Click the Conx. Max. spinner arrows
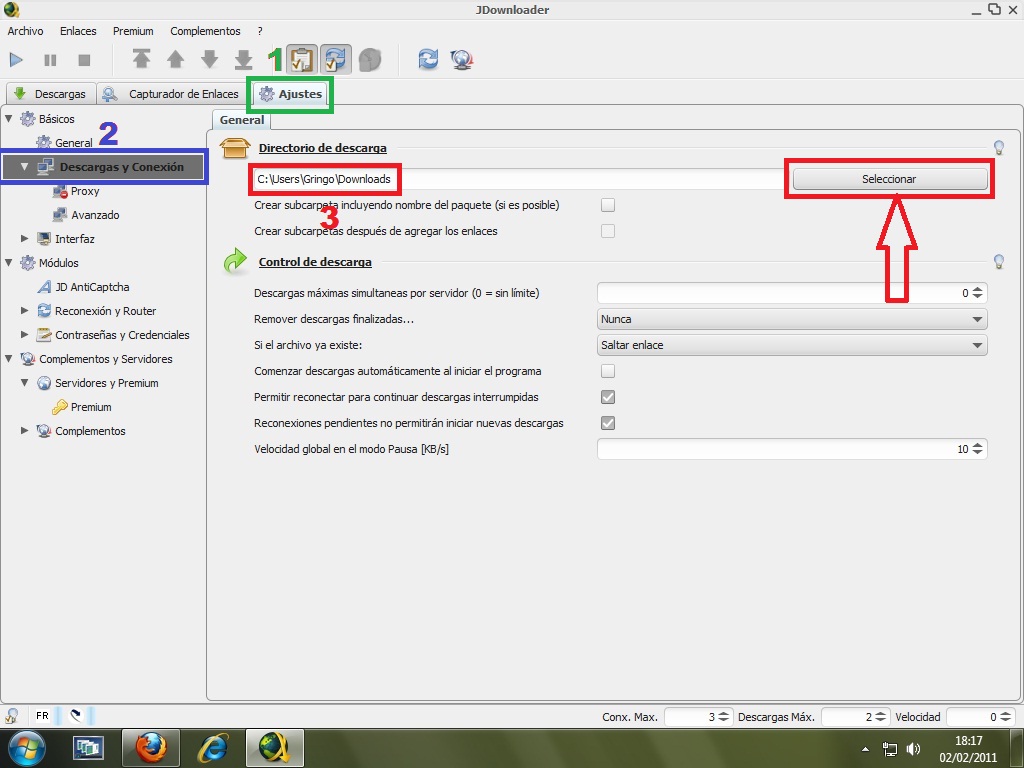The width and height of the screenshot is (1024, 768). [x=724, y=717]
